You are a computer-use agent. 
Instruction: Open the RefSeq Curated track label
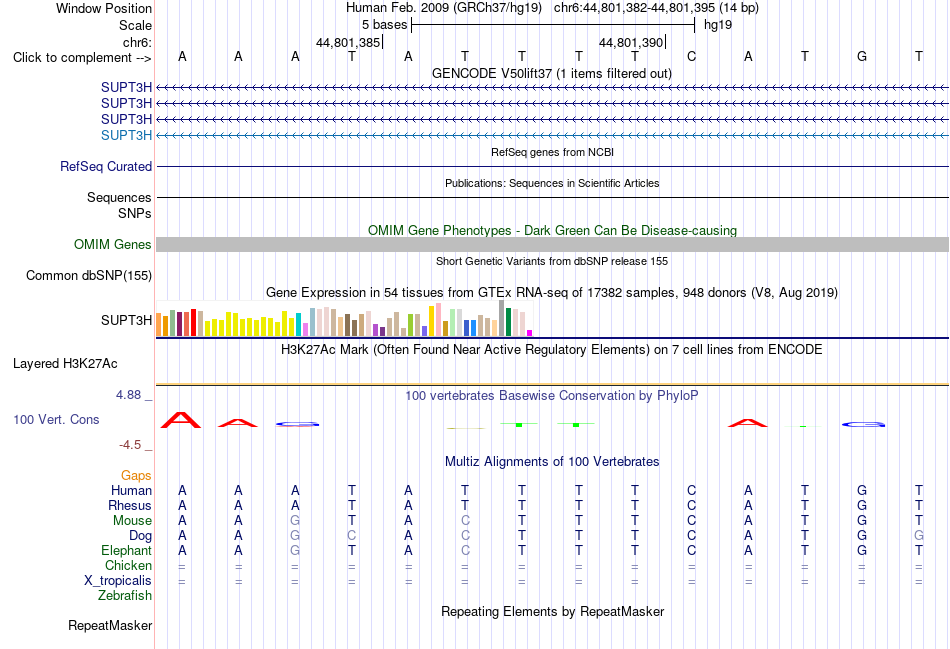pyautogui.click(x=105, y=166)
